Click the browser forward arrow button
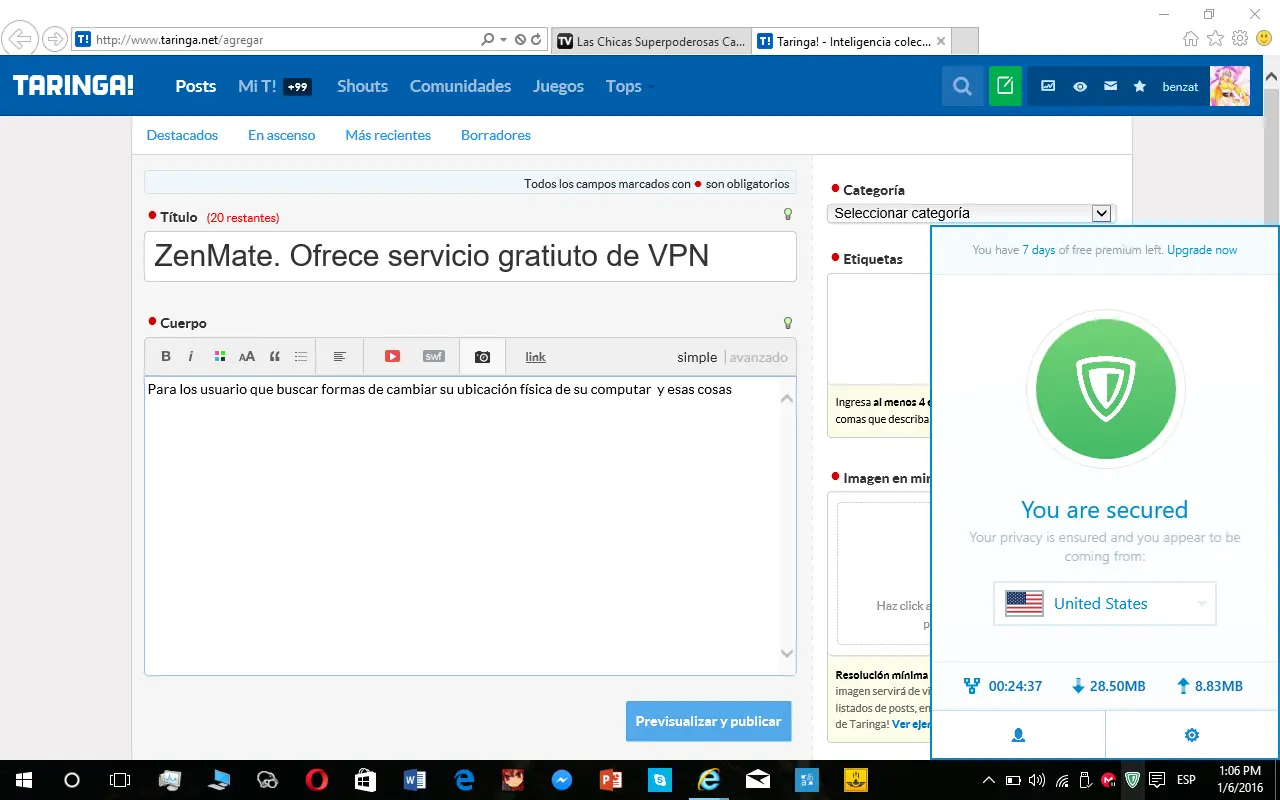The height and width of the screenshot is (800, 1280). (x=55, y=40)
